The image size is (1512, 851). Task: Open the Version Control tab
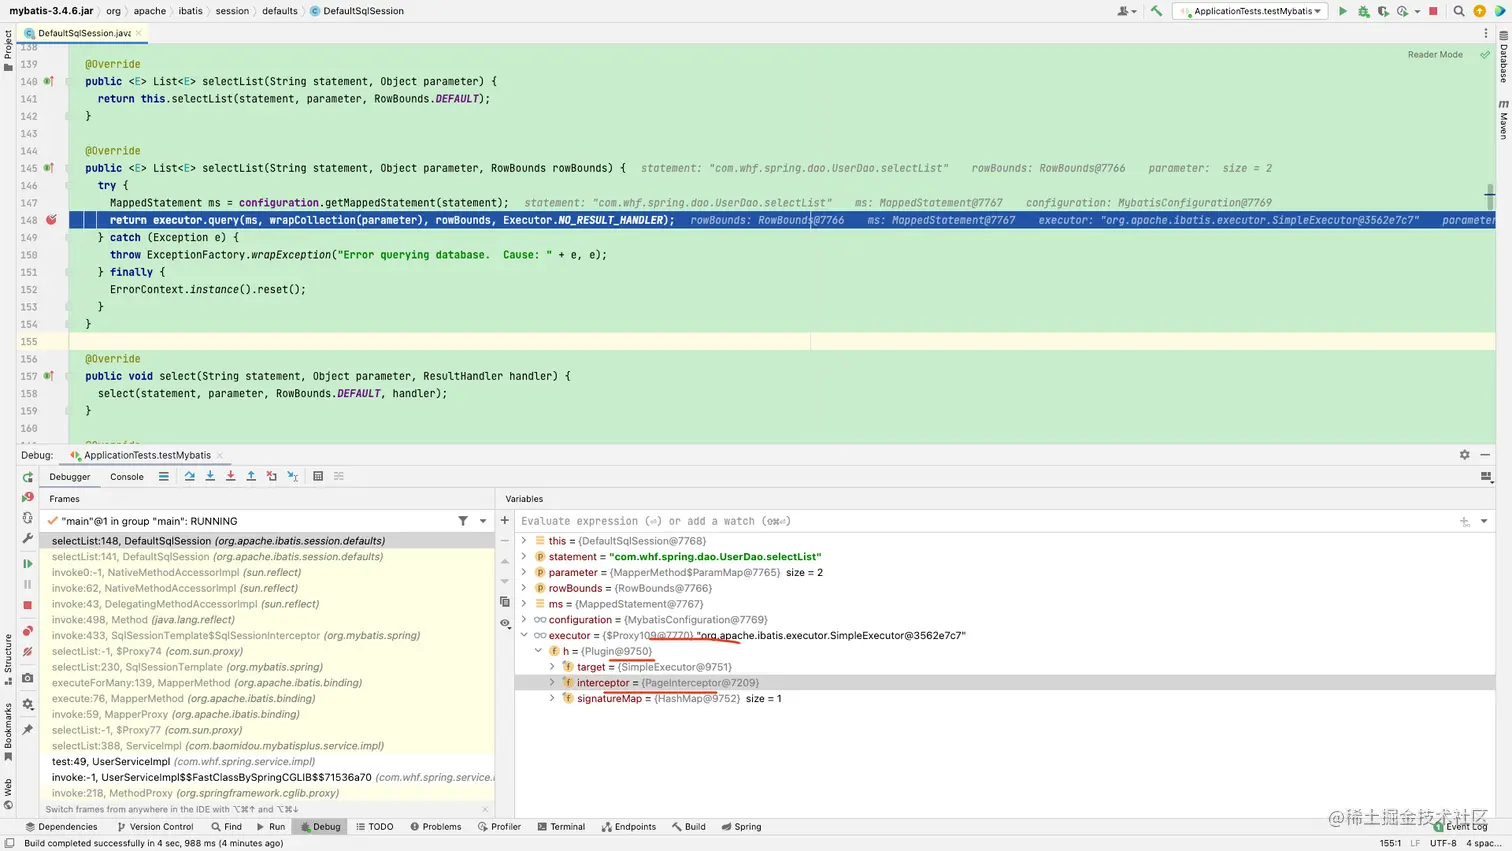click(155, 827)
